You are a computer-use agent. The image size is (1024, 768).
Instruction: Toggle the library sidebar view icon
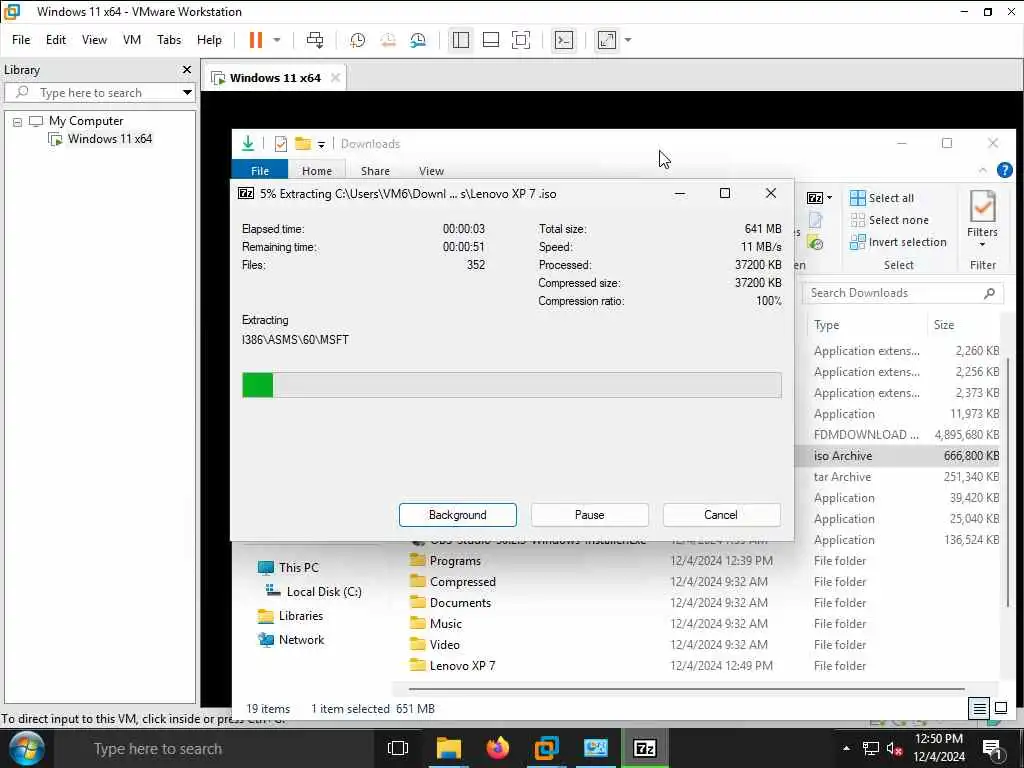click(x=460, y=40)
